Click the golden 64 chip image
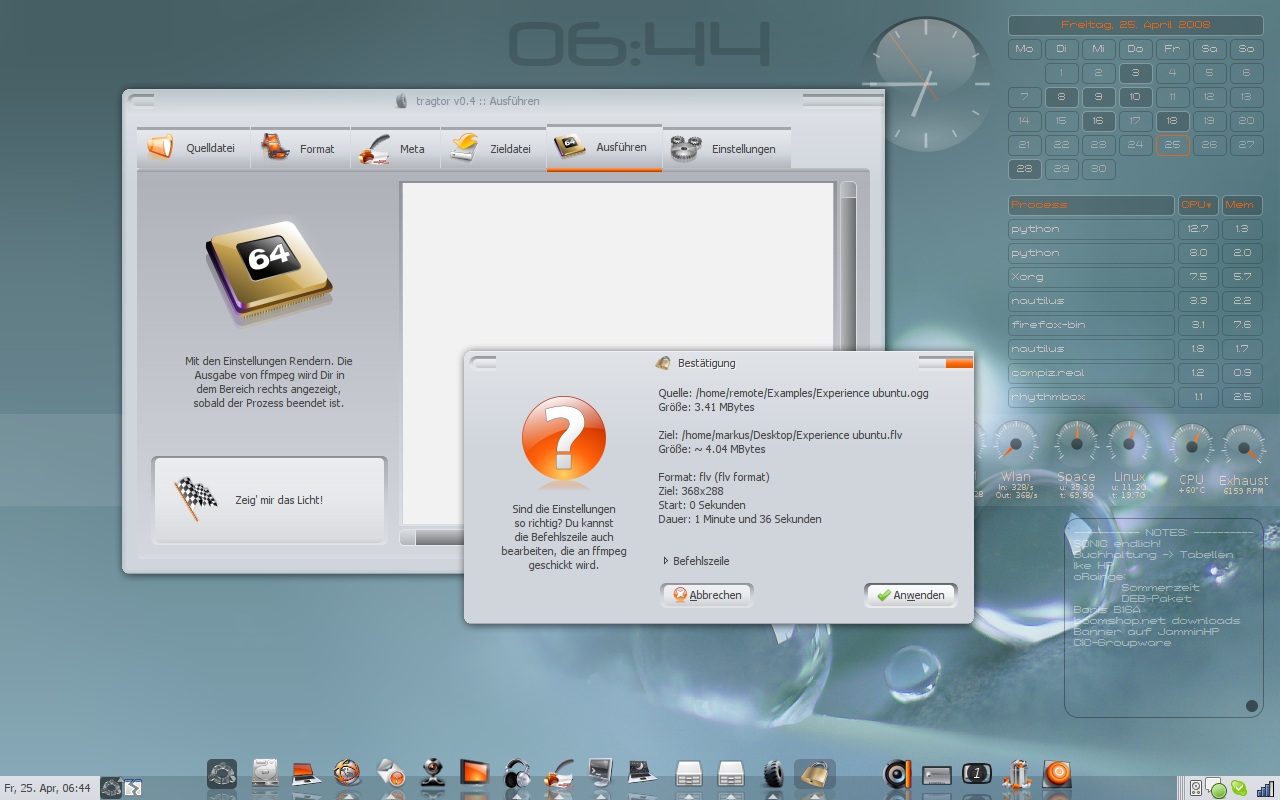Screen dimensions: 1280x800 click(x=269, y=272)
